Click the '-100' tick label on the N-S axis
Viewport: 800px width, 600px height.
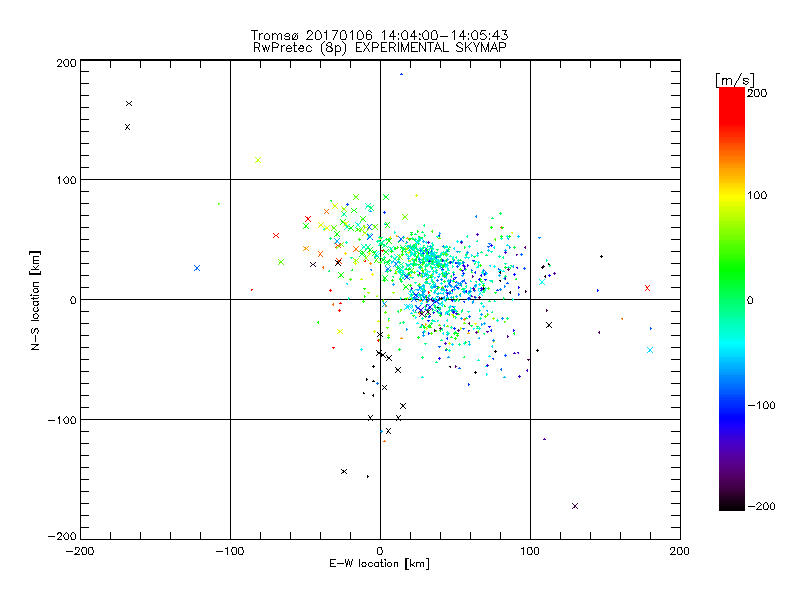click(62, 420)
